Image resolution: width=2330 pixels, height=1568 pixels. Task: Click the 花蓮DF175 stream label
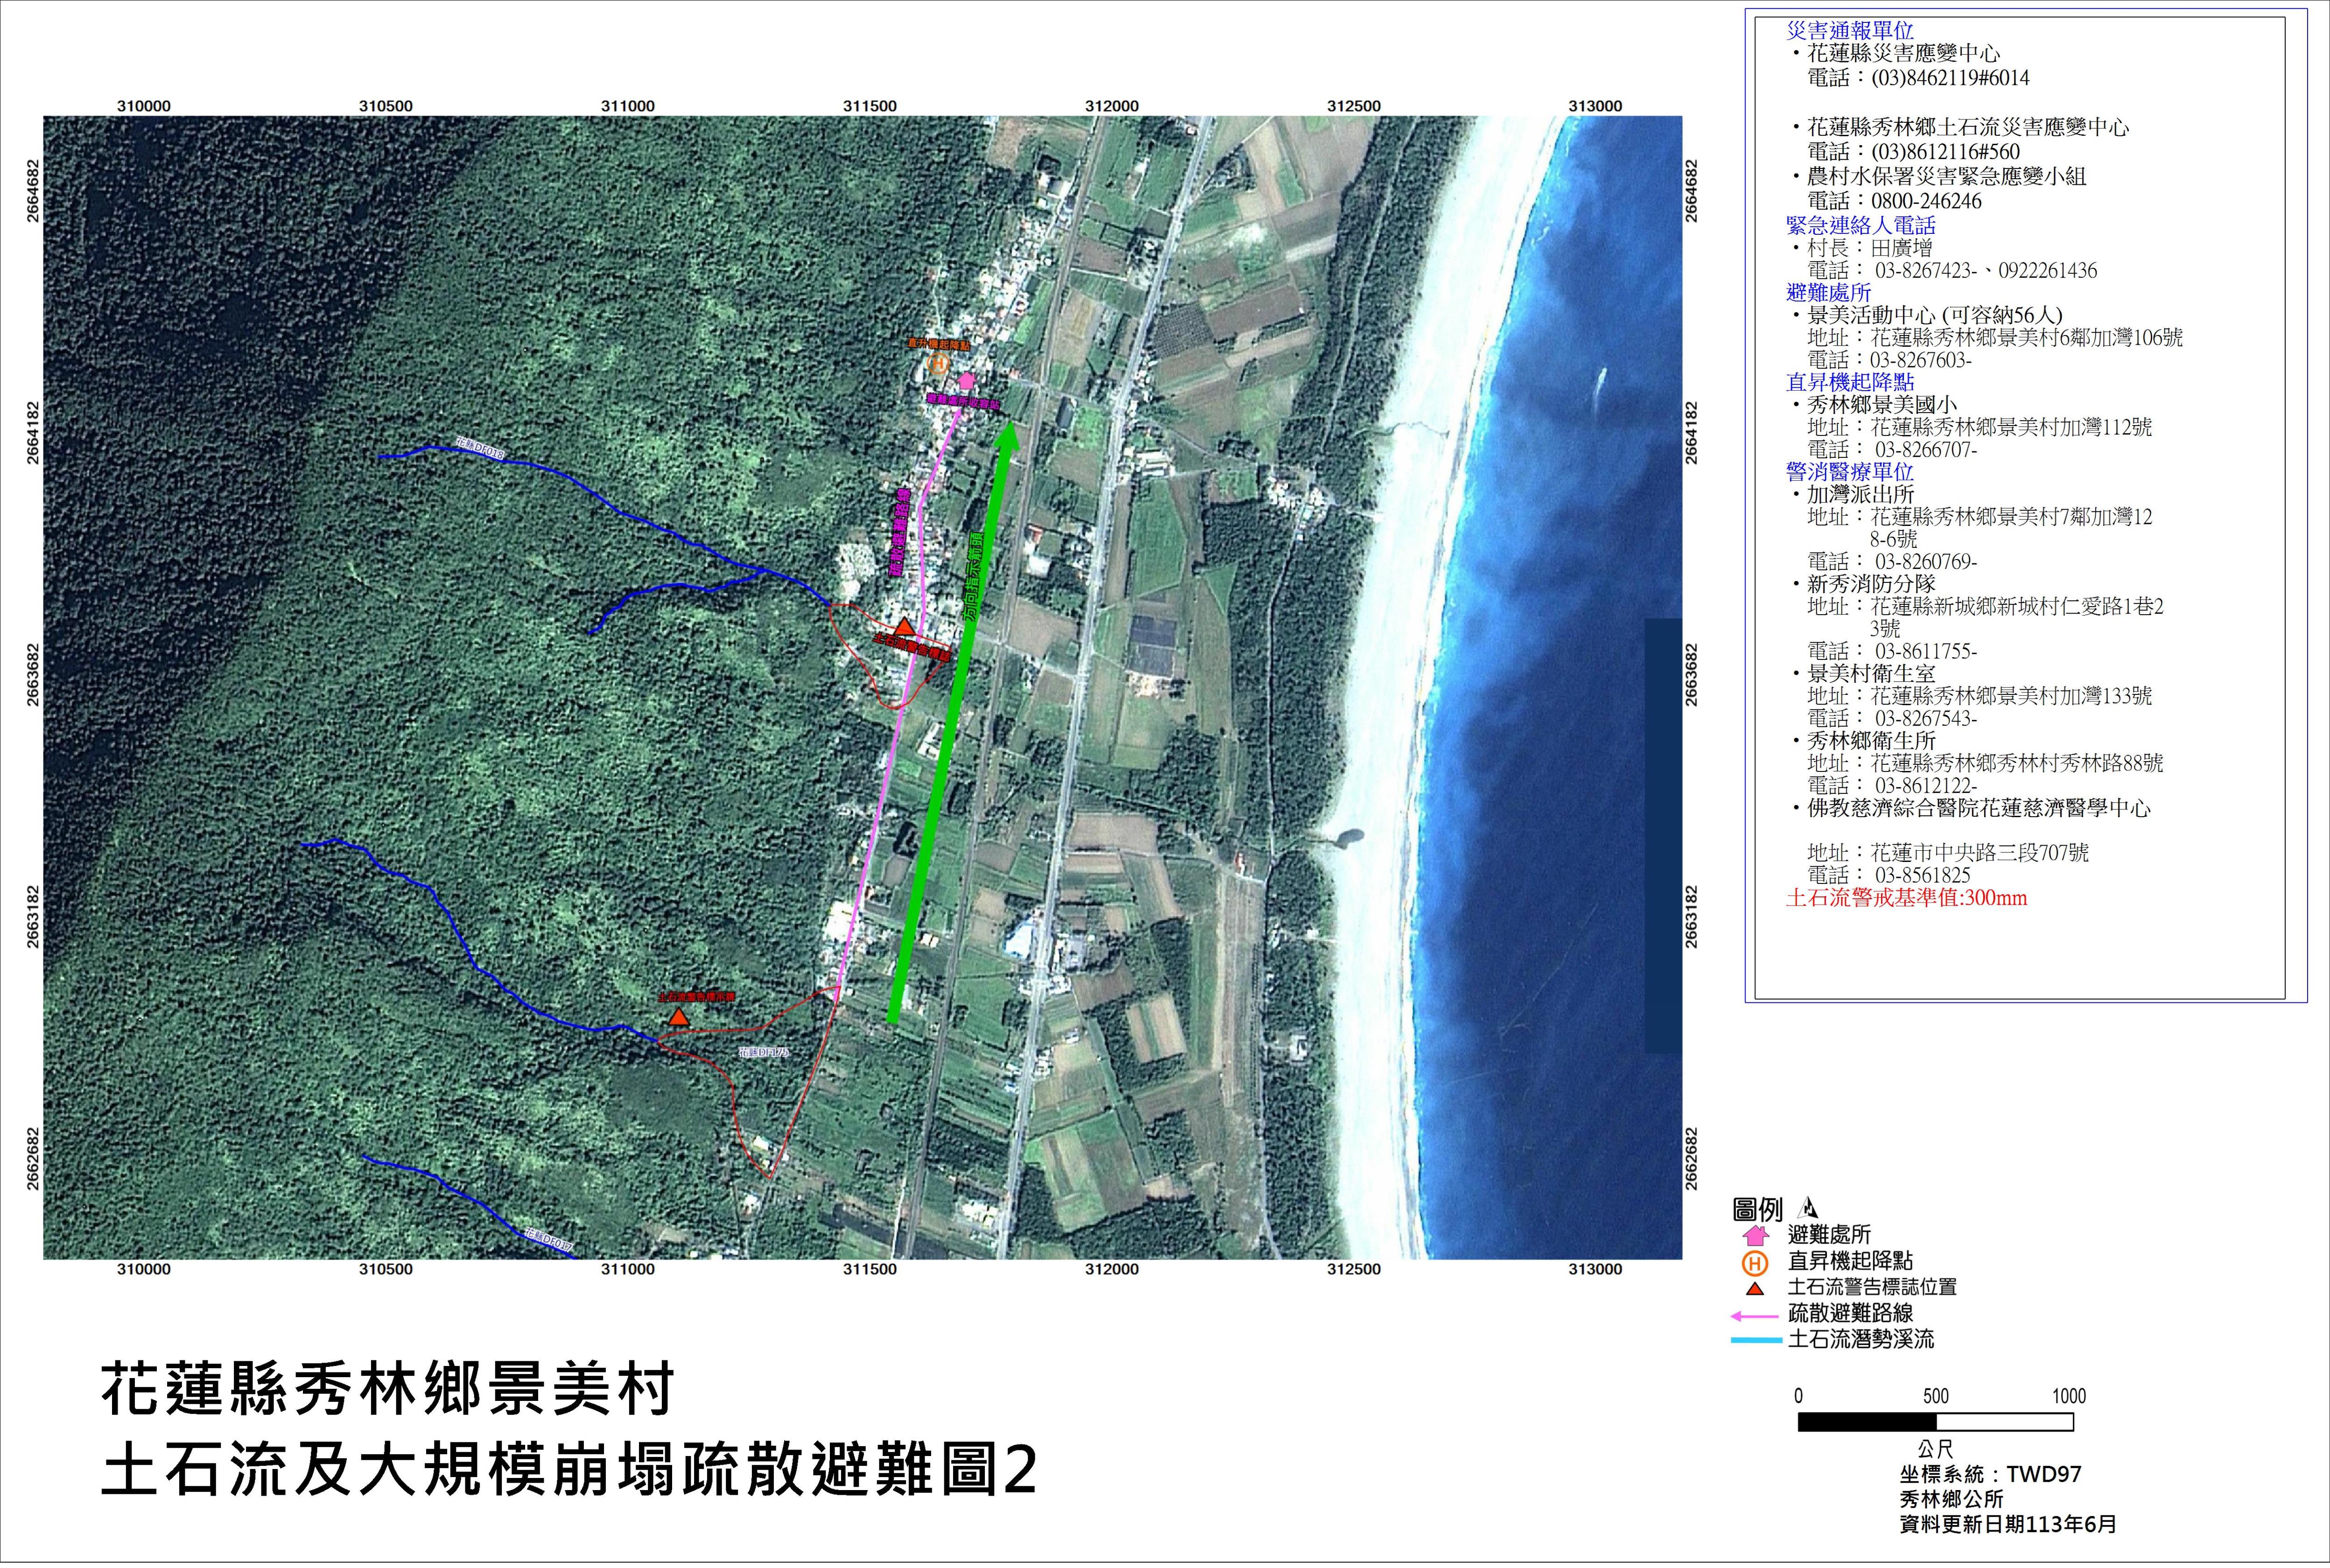[x=764, y=1053]
